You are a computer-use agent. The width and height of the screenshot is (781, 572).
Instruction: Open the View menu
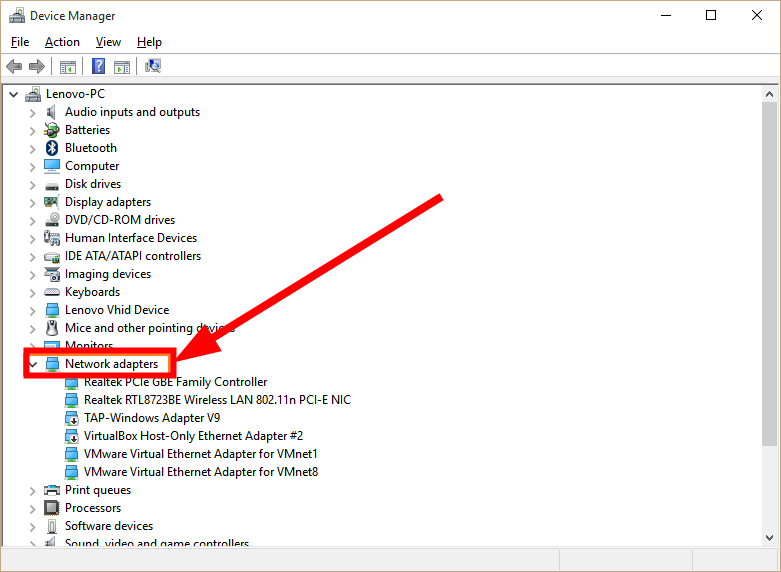(x=108, y=42)
